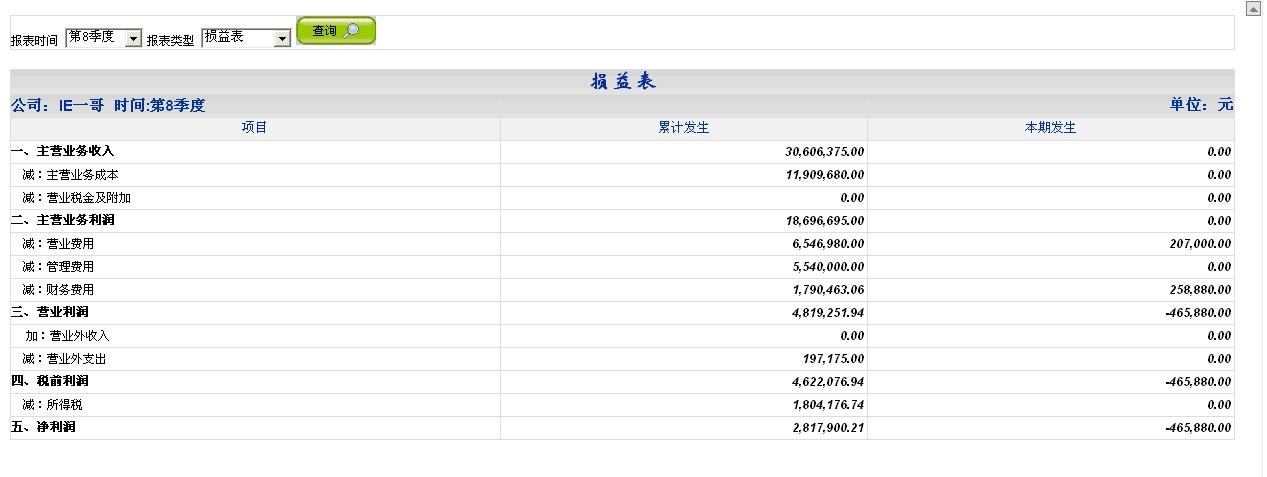Image resolution: width=1267 pixels, height=477 pixels.
Task: Select row 二、主营业务利润
Action: click(622, 221)
